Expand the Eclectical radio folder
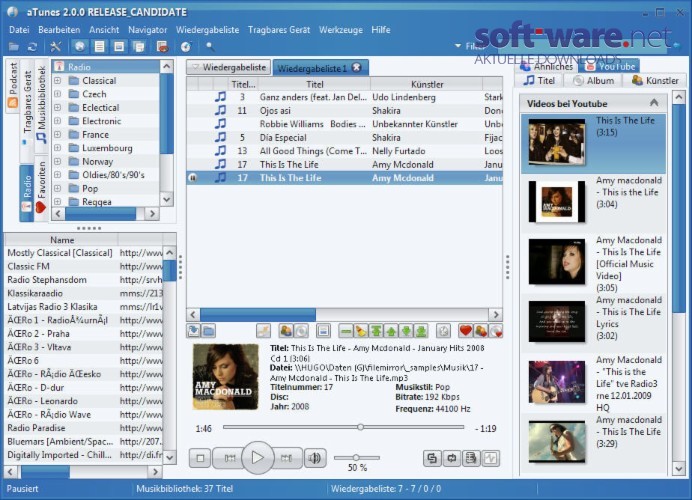Viewport: 692px width, 500px height. coord(57,108)
